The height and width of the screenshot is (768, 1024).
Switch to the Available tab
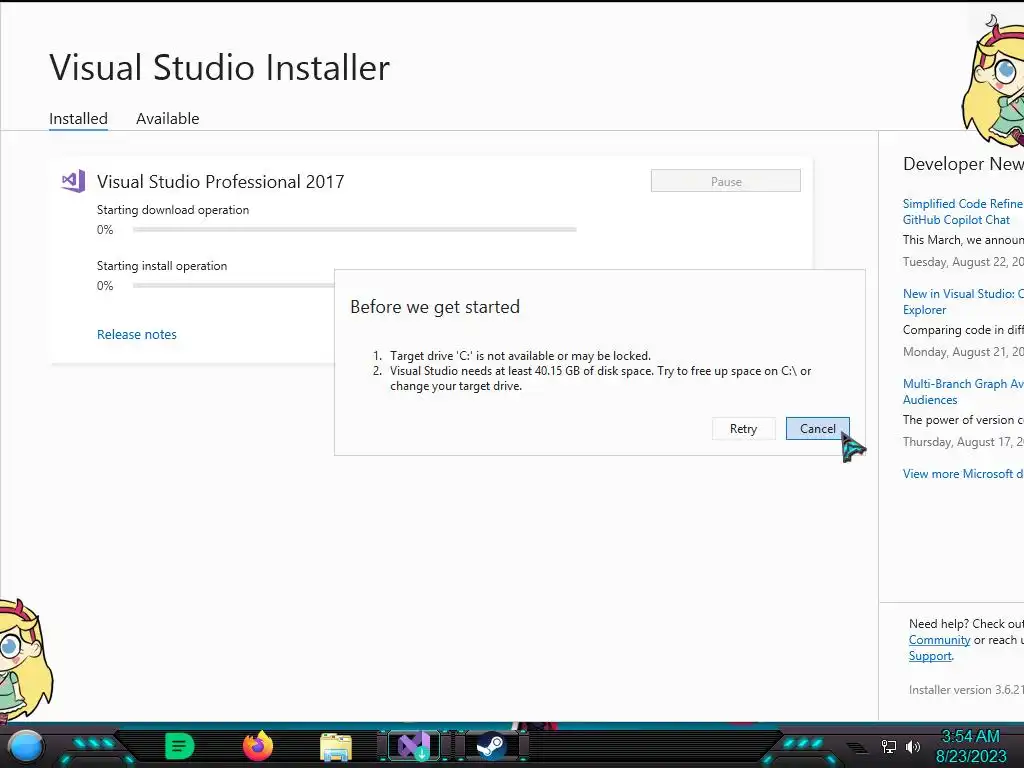pyautogui.click(x=167, y=118)
